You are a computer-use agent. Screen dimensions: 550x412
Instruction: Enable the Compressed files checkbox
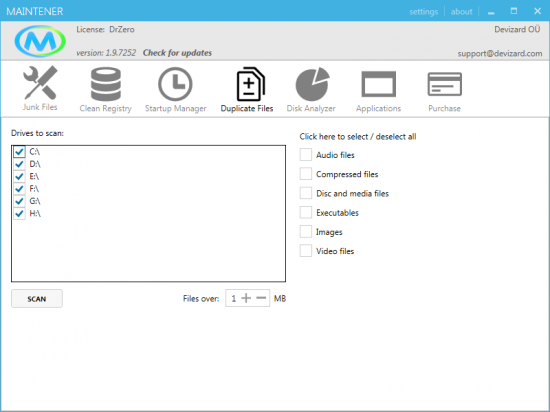(306, 174)
